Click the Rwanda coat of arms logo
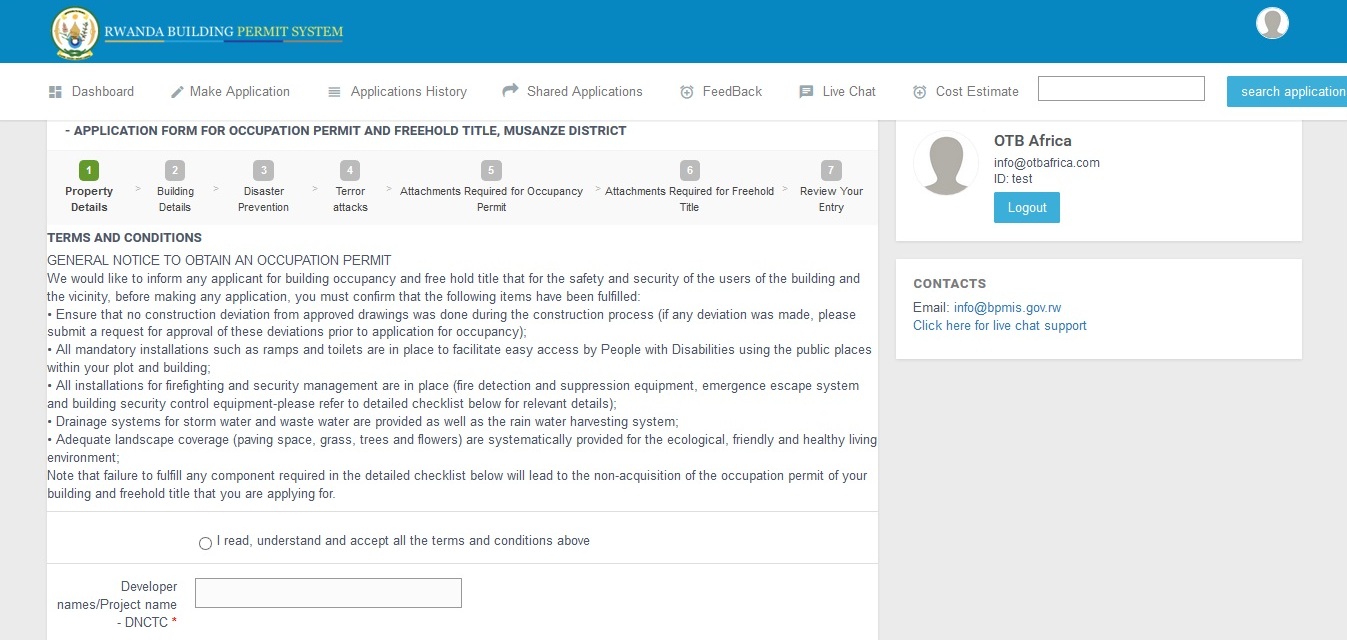 point(75,32)
